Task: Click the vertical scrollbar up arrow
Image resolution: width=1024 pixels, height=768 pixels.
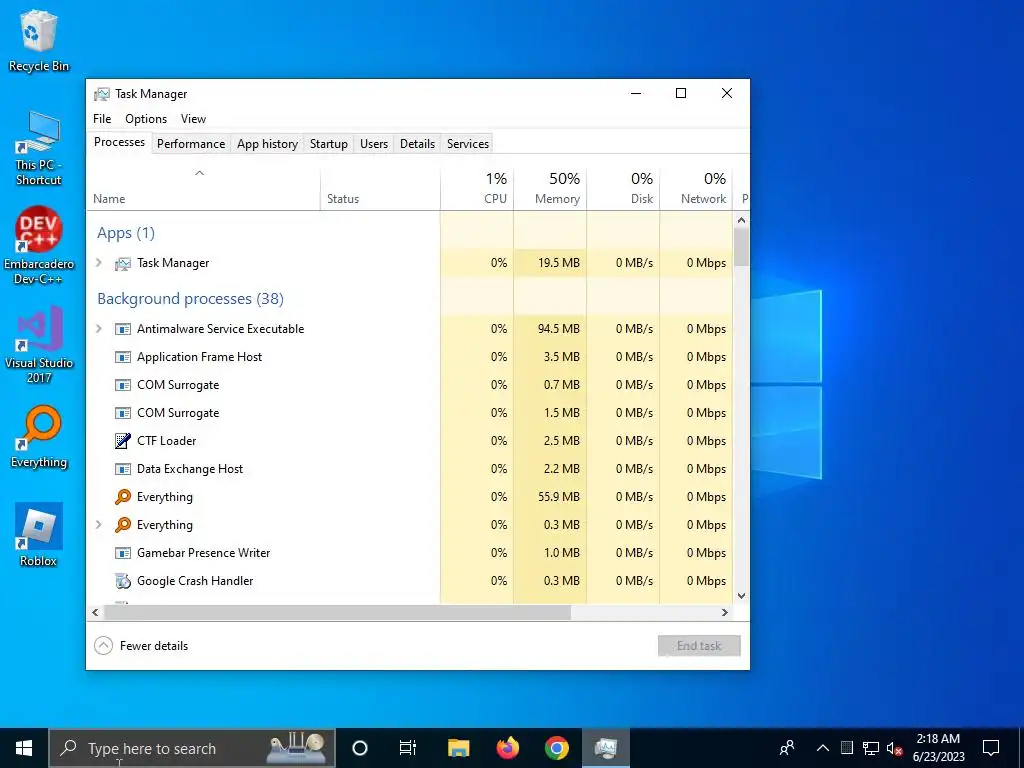Action: click(x=741, y=220)
